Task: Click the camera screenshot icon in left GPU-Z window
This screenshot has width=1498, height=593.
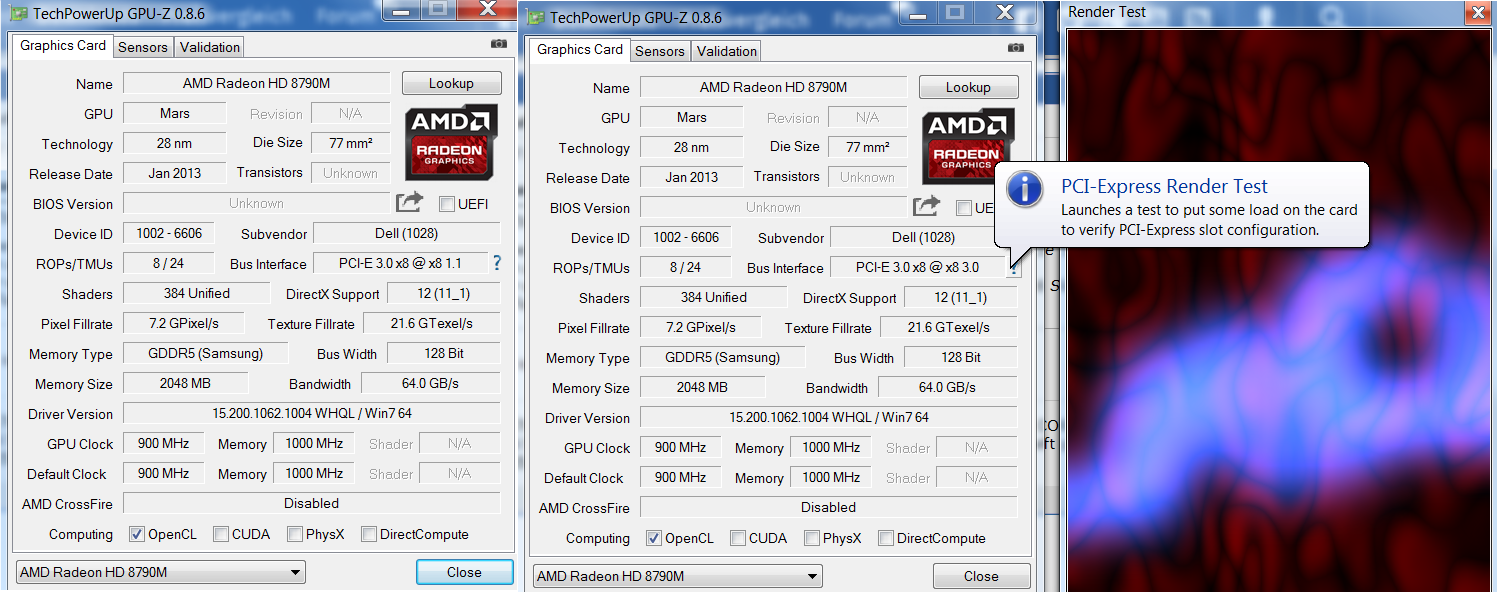Action: tap(499, 44)
